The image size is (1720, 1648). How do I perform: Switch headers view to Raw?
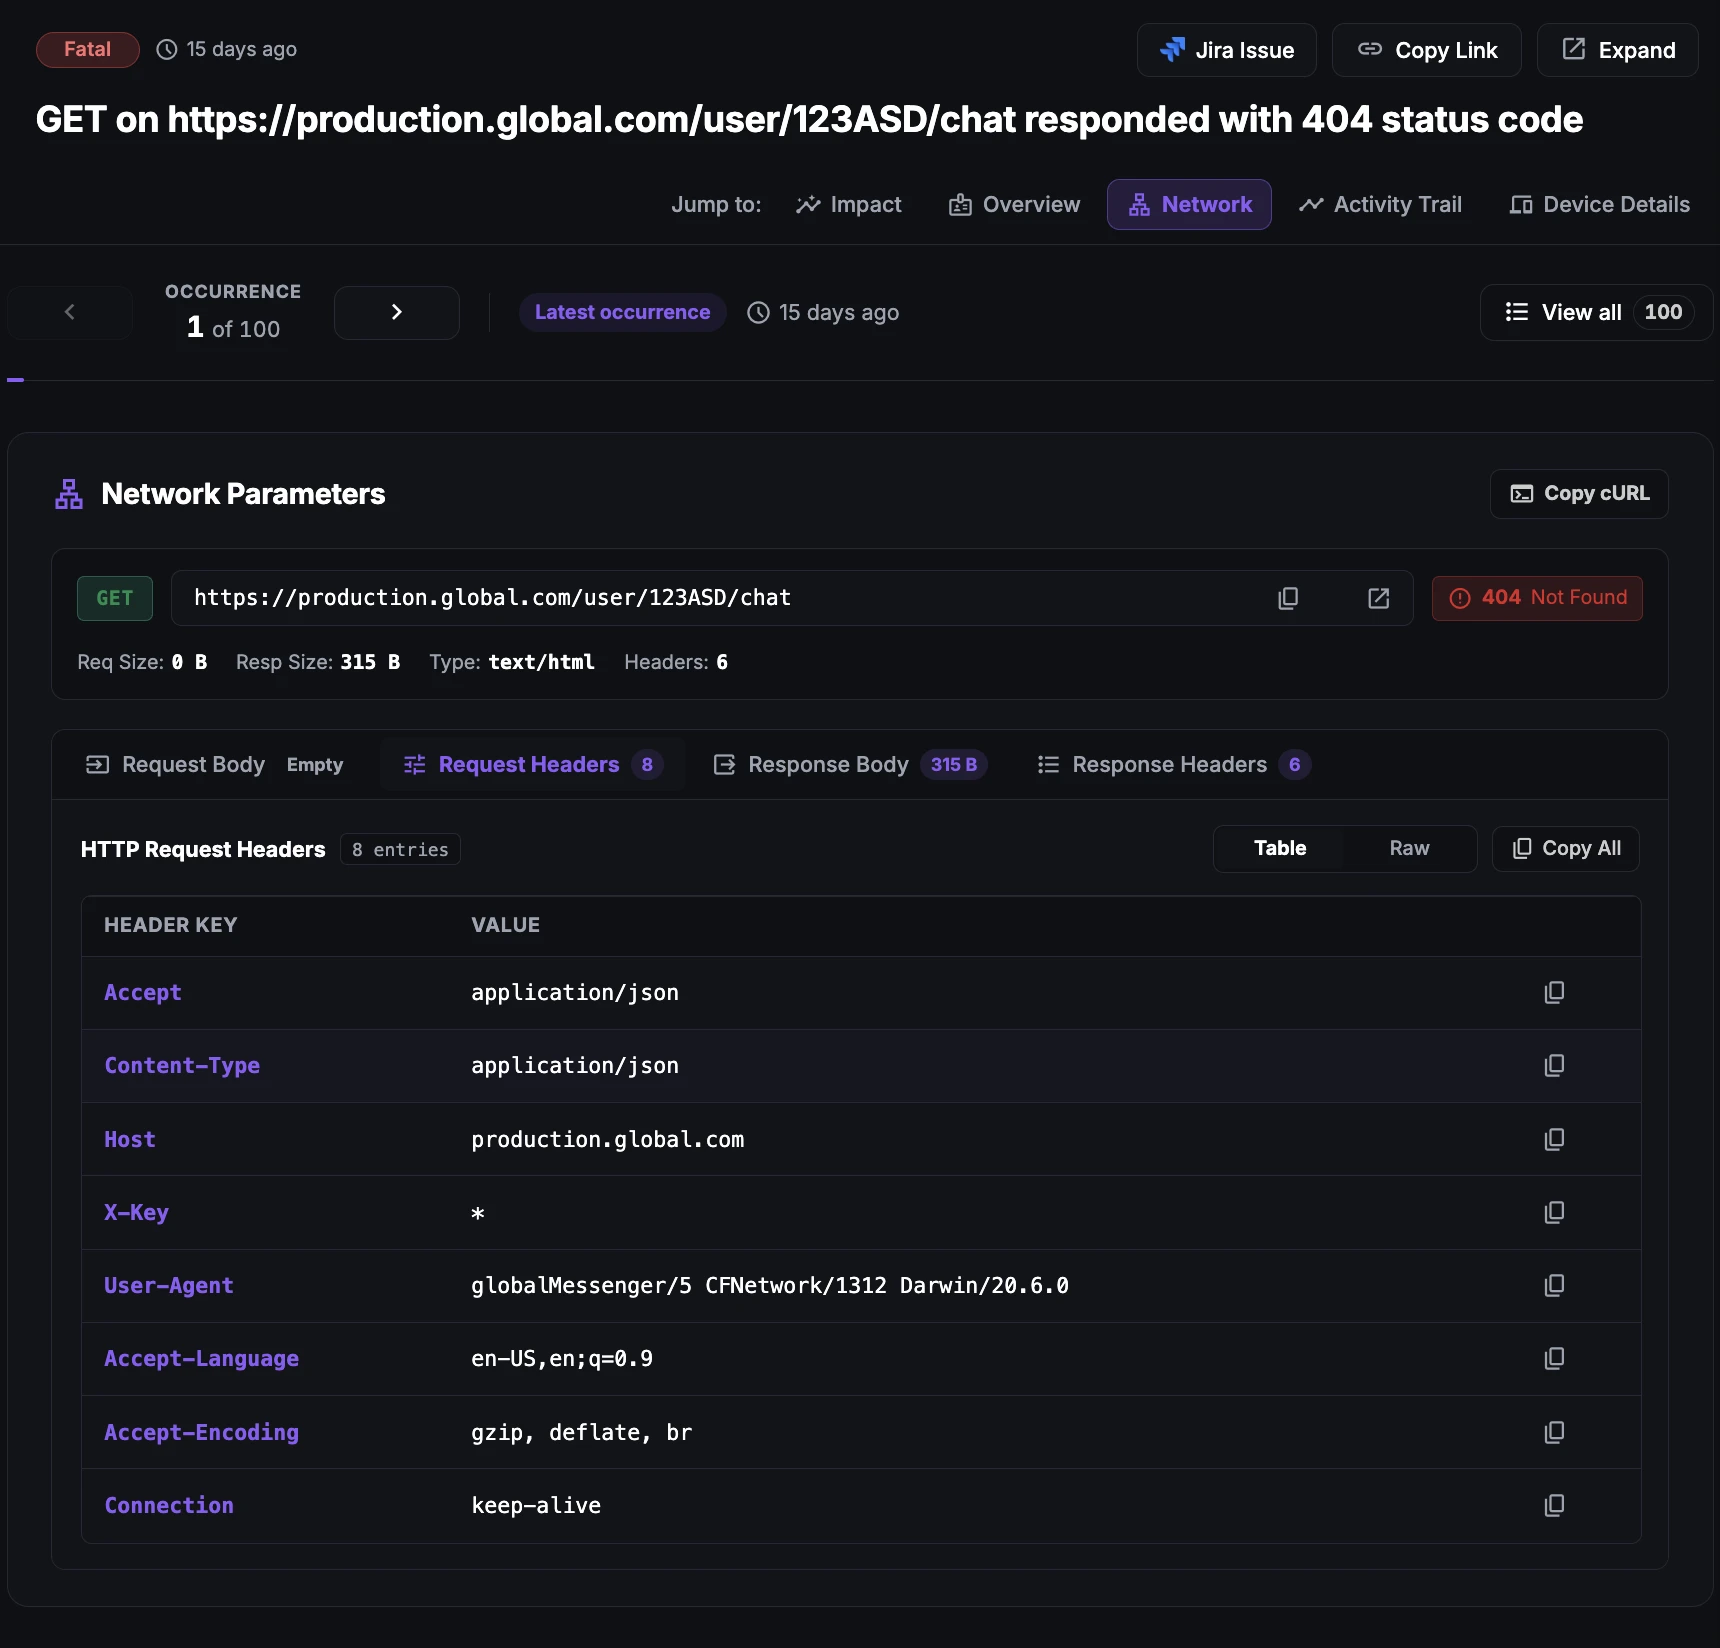(1409, 848)
